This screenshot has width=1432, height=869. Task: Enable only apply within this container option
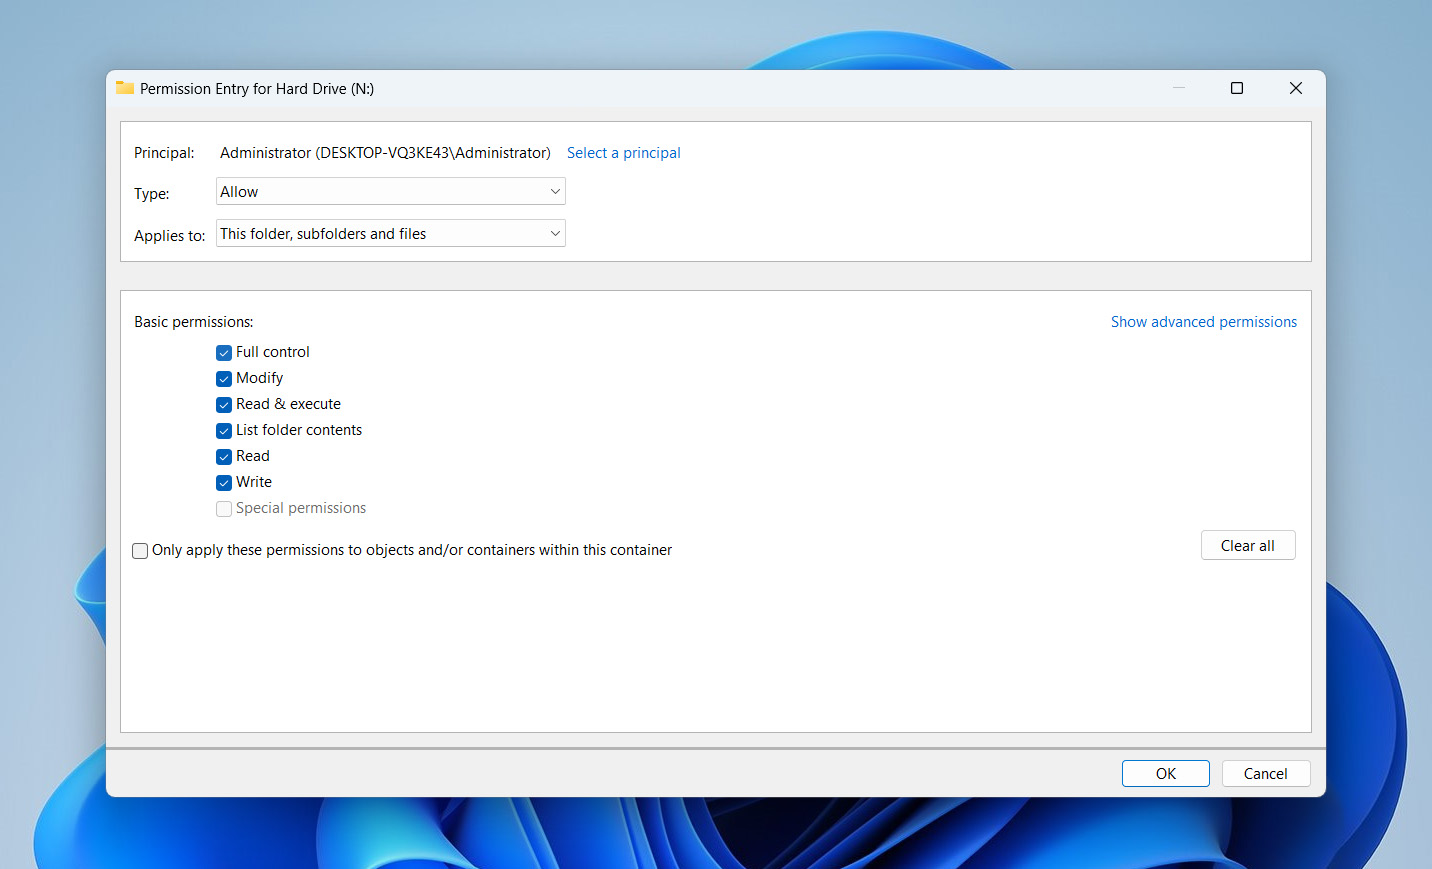click(x=140, y=551)
